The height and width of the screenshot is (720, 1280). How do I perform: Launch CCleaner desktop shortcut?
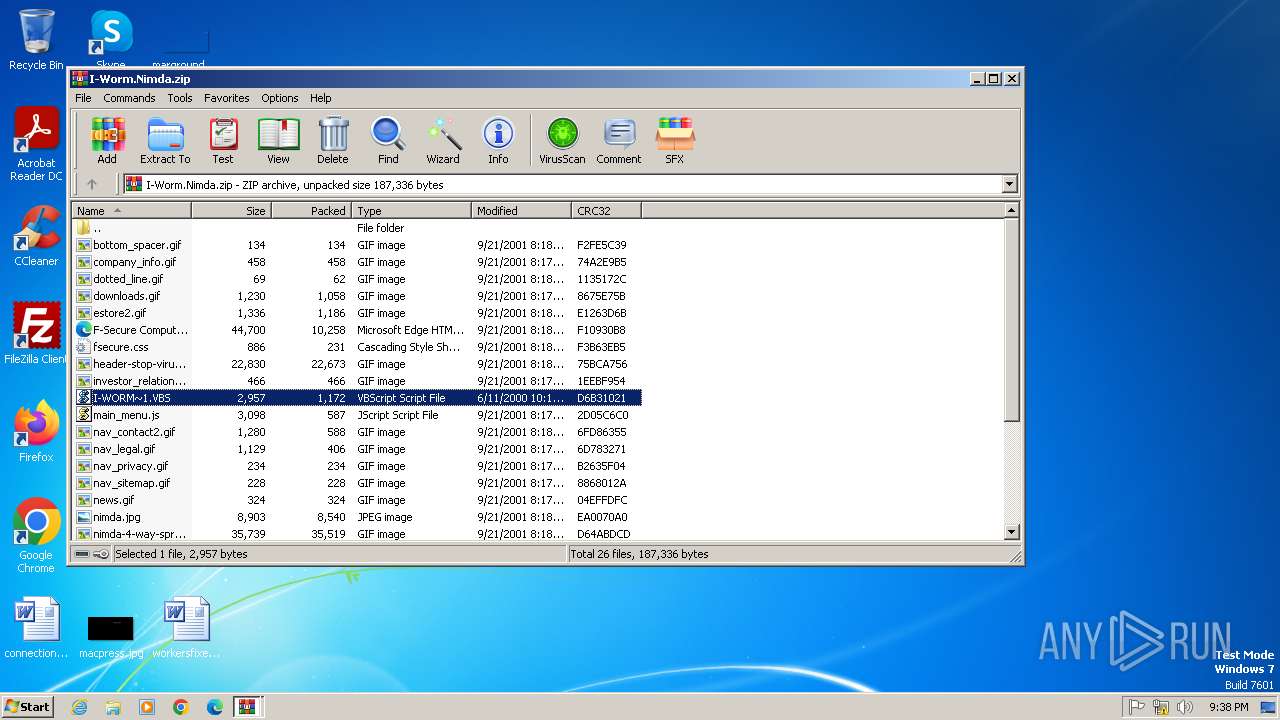[36, 236]
